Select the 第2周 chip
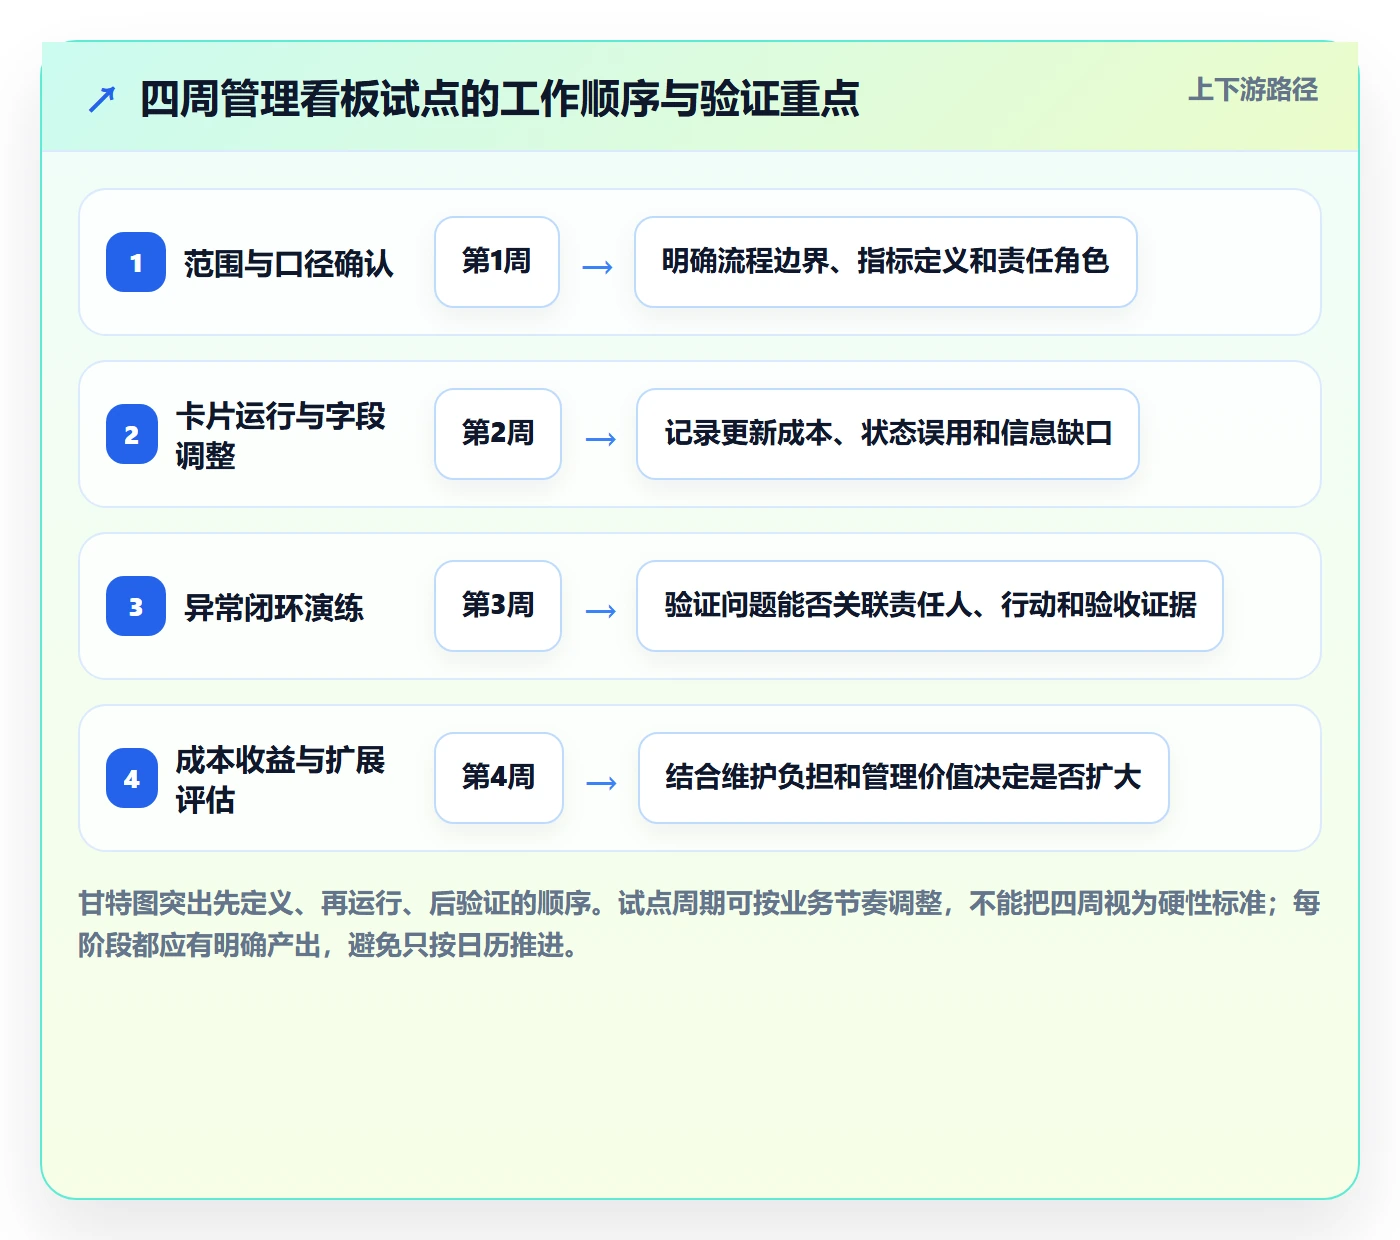The width and height of the screenshot is (1400, 1240). (498, 434)
